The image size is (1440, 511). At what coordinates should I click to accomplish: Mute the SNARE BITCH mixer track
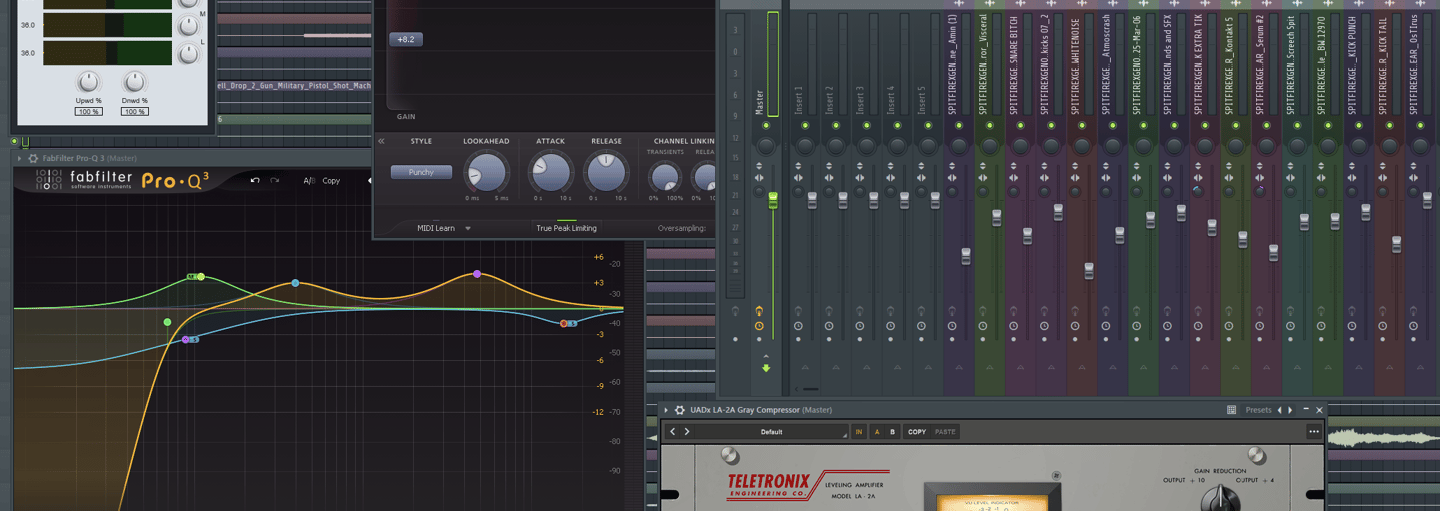1020,126
